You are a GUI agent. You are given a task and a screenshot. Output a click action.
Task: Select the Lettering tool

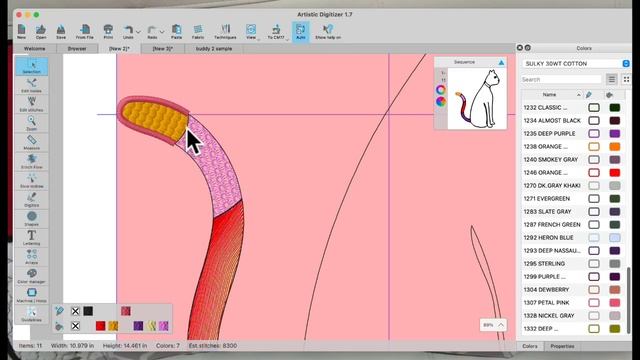[31, 238]
